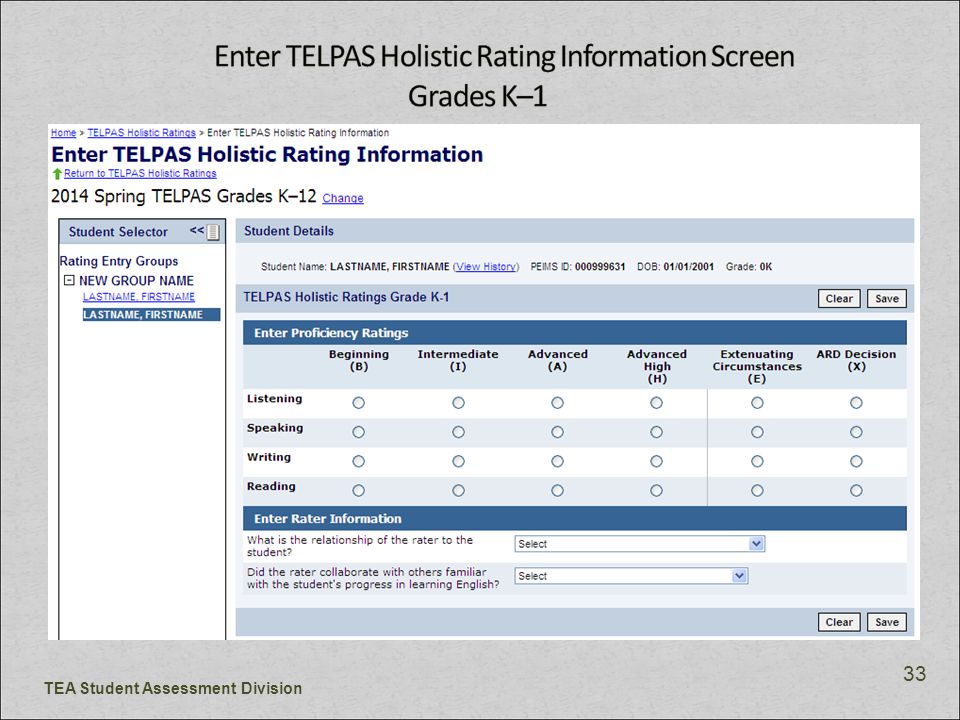The image size is (960, 720).
Task: Collapse NEW GROUP NAME tree node
Action: point(69,280)
